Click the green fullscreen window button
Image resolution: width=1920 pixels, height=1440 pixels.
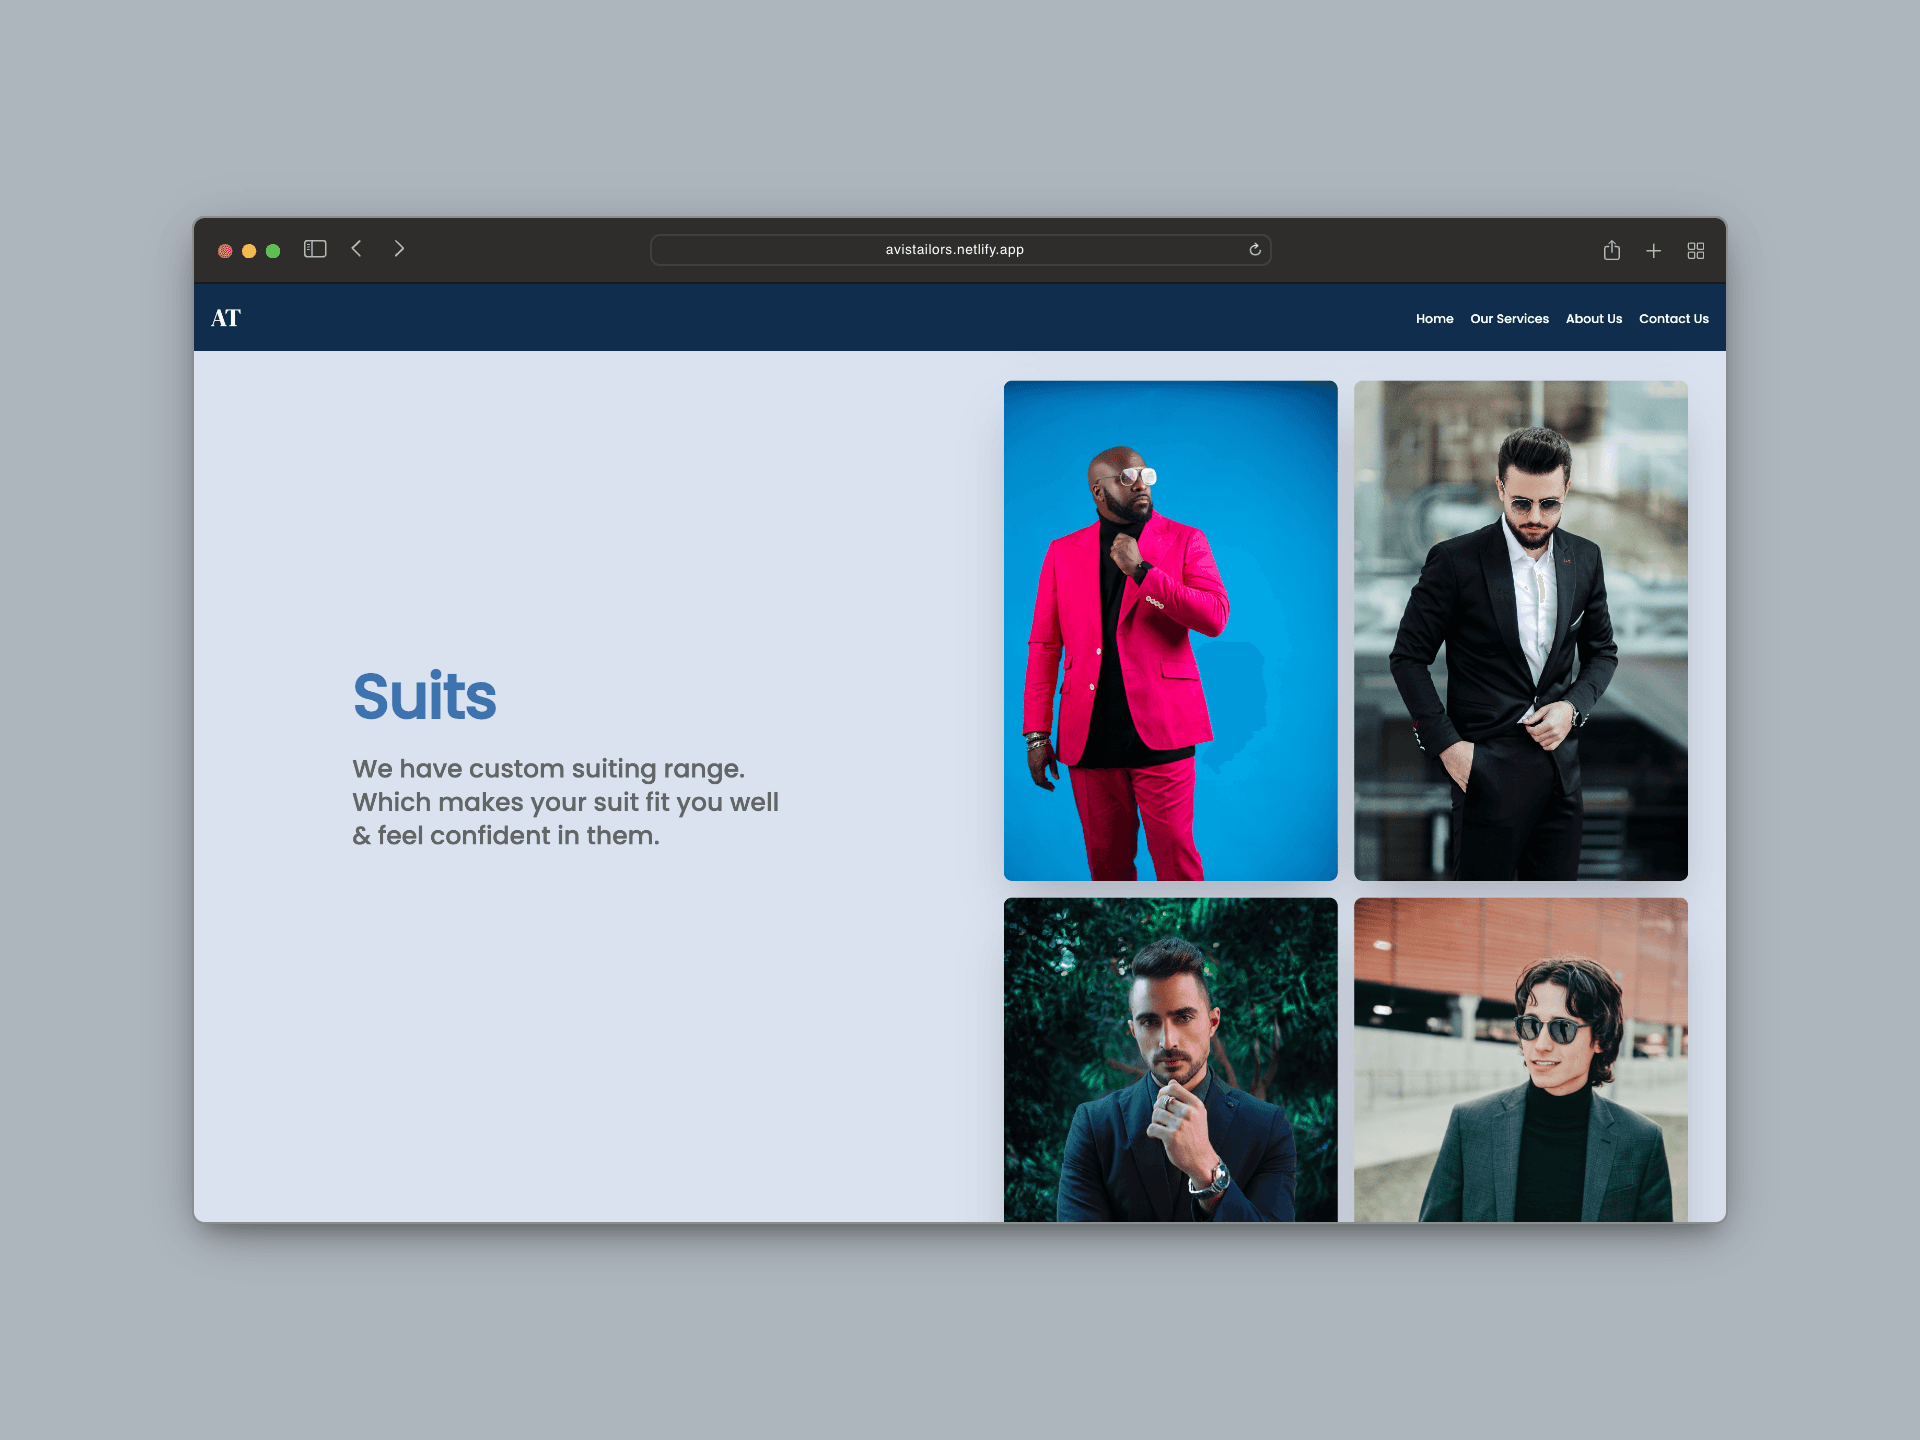pos(273,251)
